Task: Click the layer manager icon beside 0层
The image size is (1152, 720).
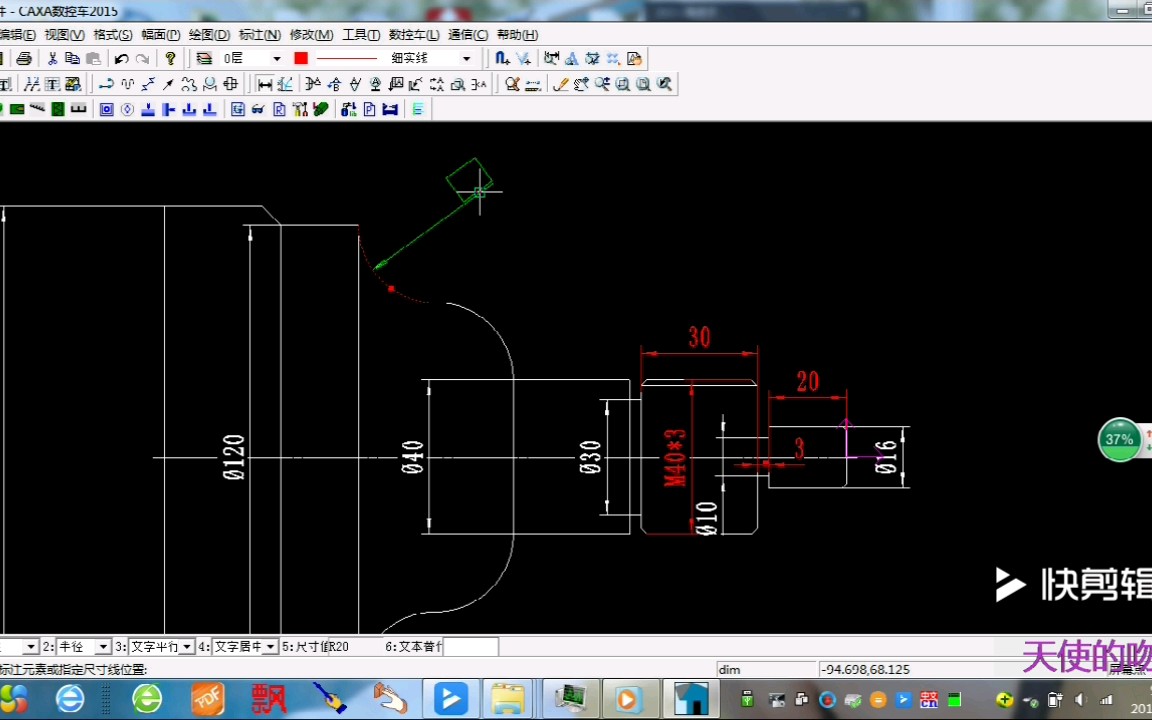Action: [205, 58]
